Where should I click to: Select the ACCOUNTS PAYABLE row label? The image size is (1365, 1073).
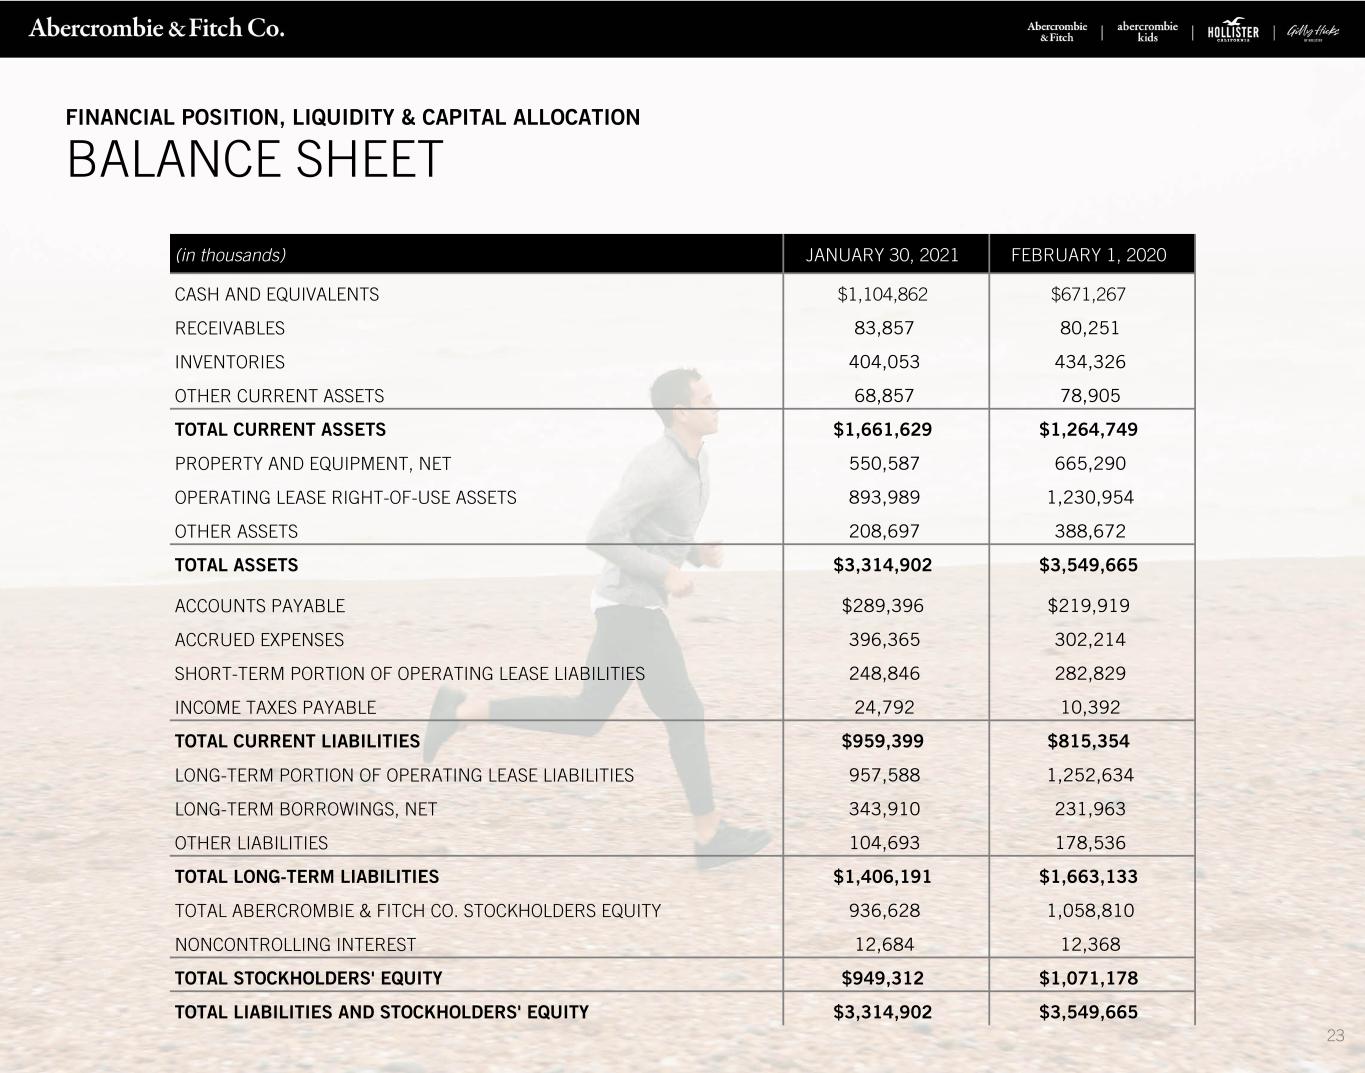pos(260,606)
